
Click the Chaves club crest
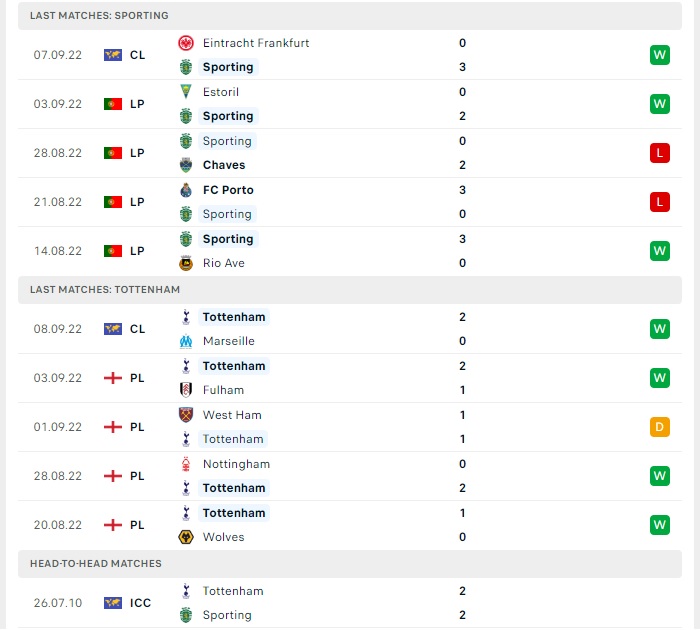(186, 165)
